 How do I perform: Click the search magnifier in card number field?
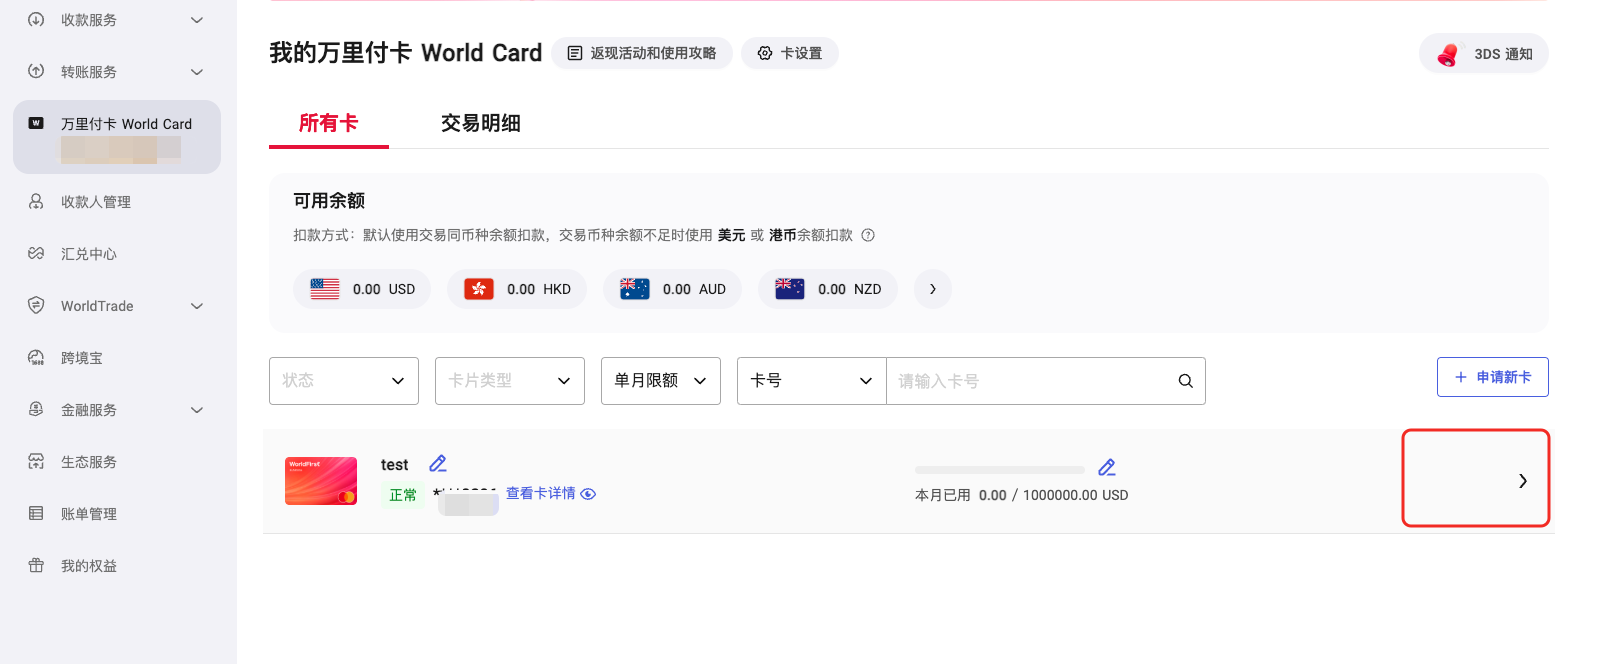click(x=1185, y=381)
